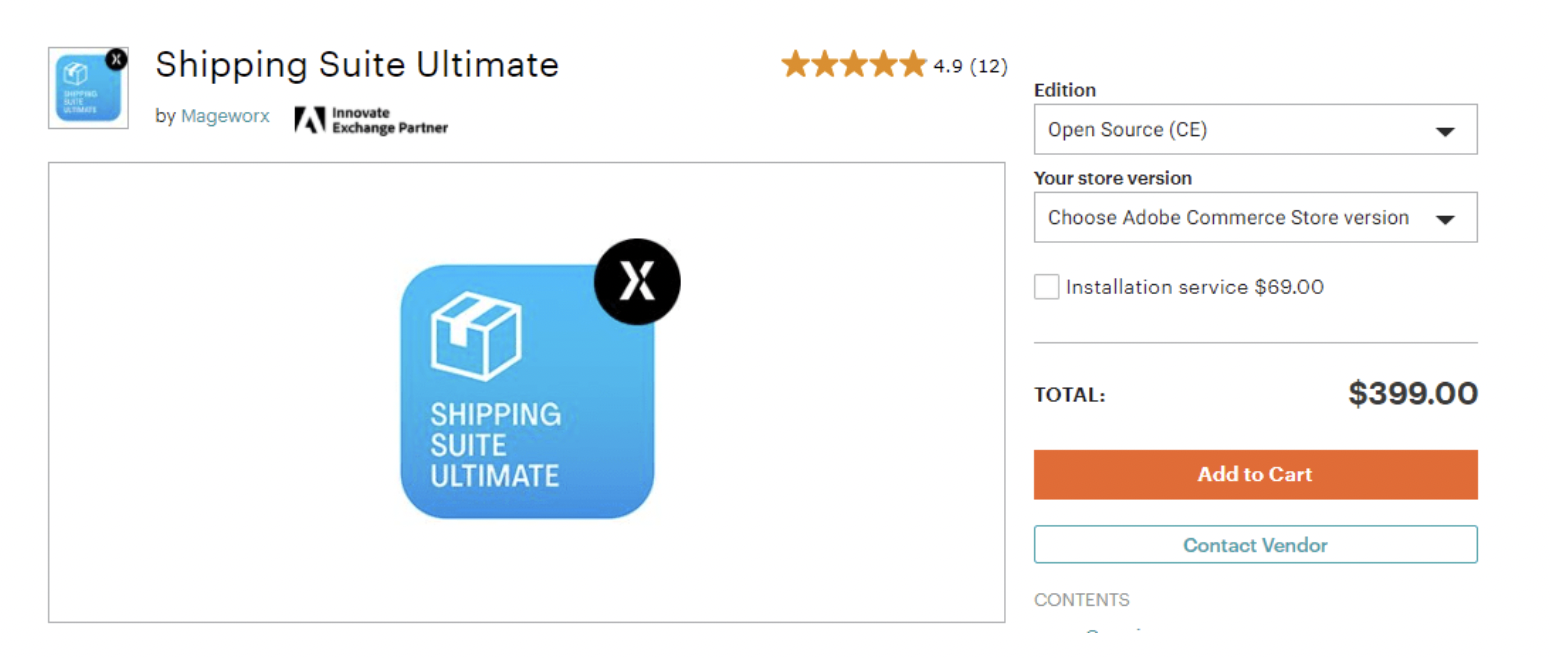Image resolution: width=1550 pixels, height=658 pixels.
Task: Click the arrow on the store version dropdown
Action: coord(1445,220)
